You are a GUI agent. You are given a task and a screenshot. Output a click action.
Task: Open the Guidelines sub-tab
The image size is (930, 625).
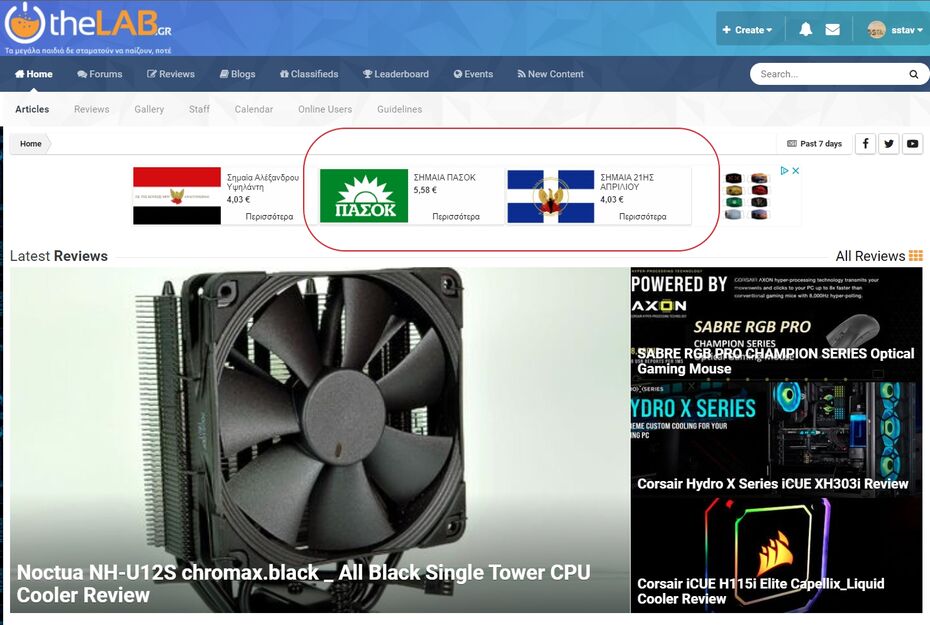[x=400, y=109]
